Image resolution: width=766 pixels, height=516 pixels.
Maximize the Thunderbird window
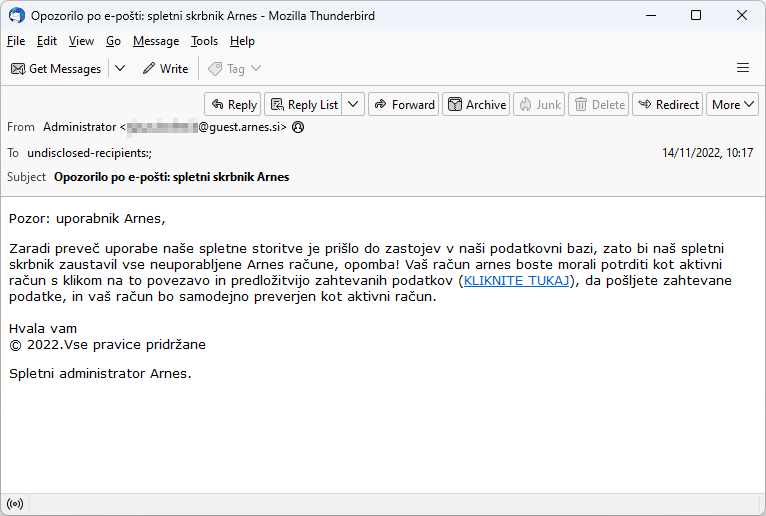coord(696,16)
